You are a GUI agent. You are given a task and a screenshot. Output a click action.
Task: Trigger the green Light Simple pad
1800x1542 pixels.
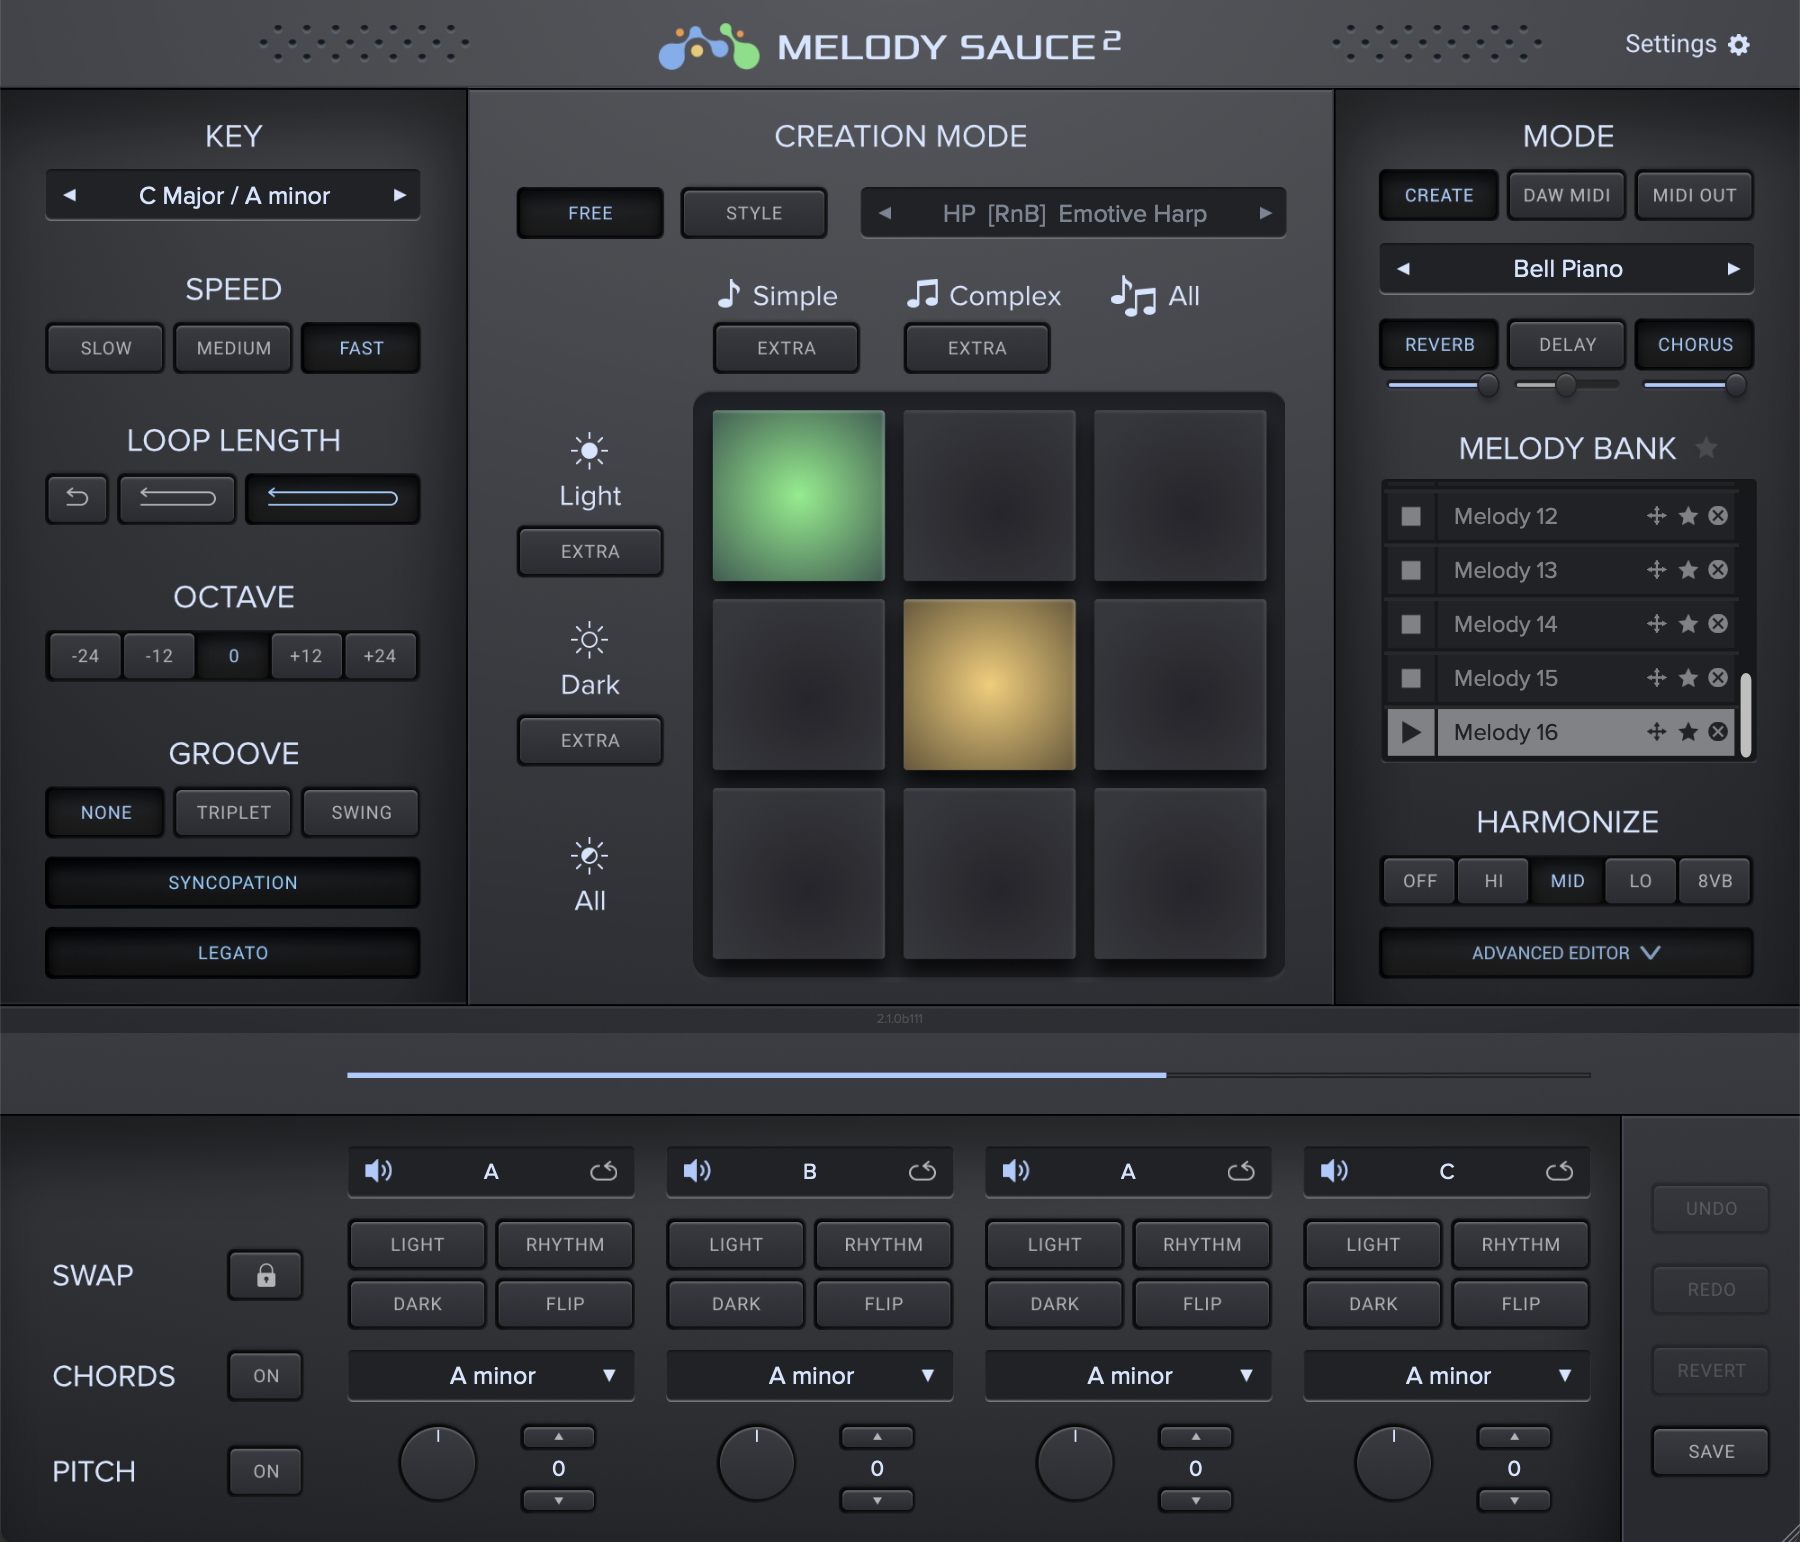[x=798, y=496]
